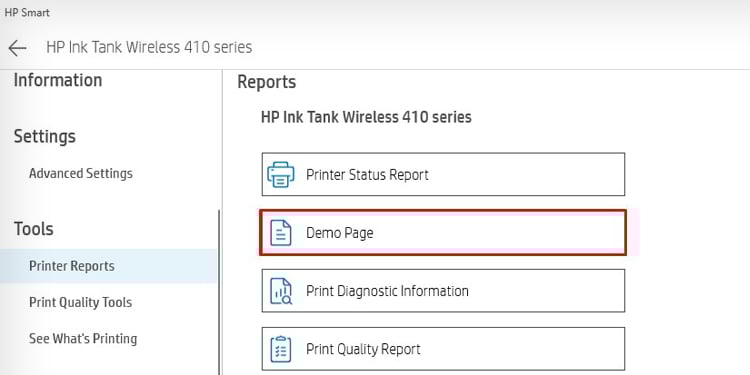The height and width of the screenshot is (375, 750).
Task: Click the sidebar vertical scrollbar
Action: pyautogui.click(x=219, y=292)
